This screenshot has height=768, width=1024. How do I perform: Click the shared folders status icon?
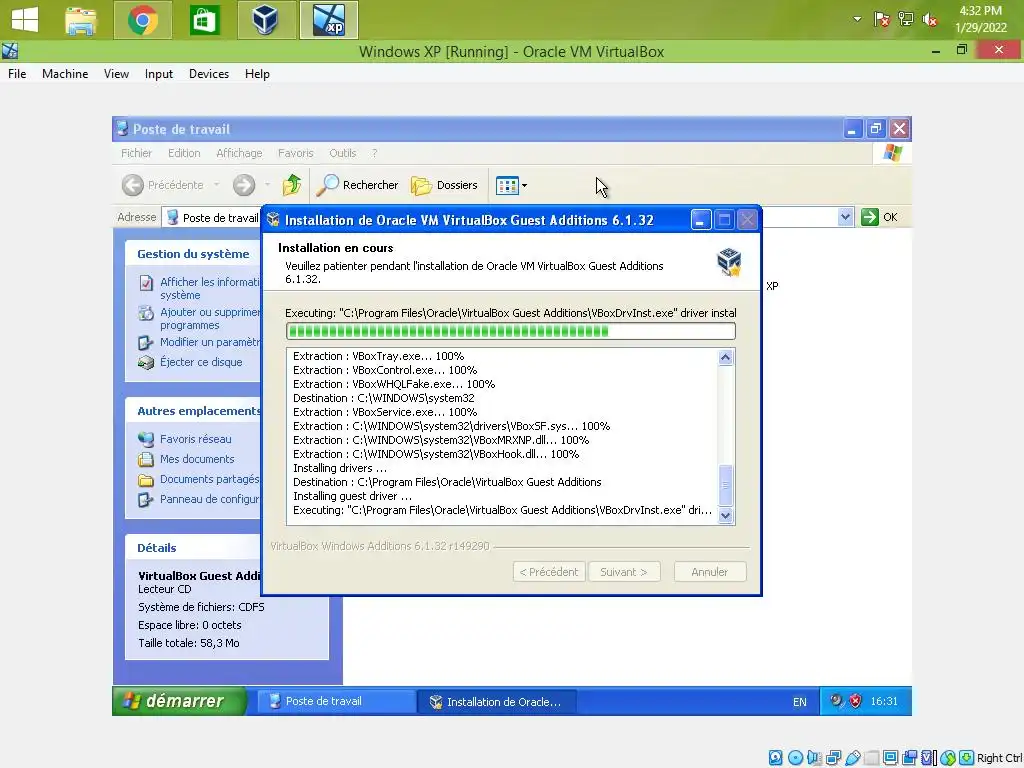(871, 758)
